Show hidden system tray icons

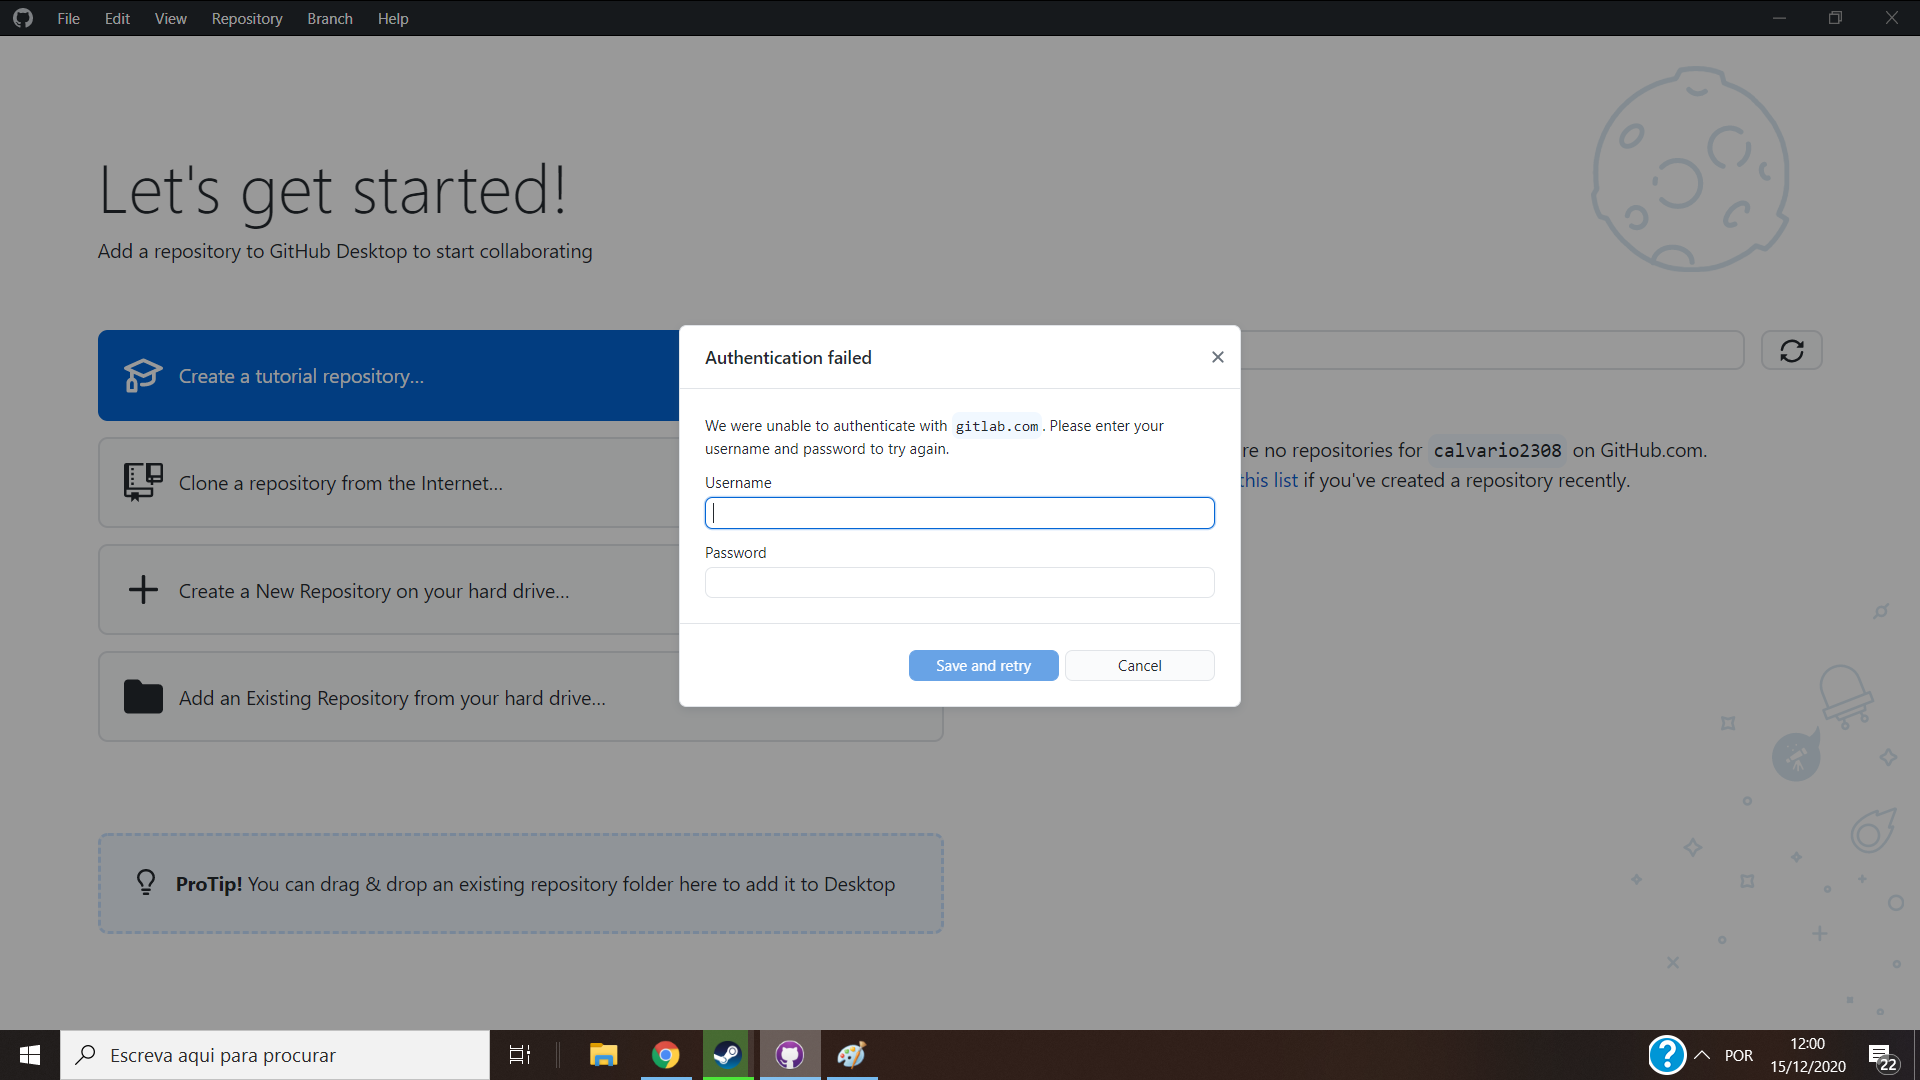click(1702, 1055)
